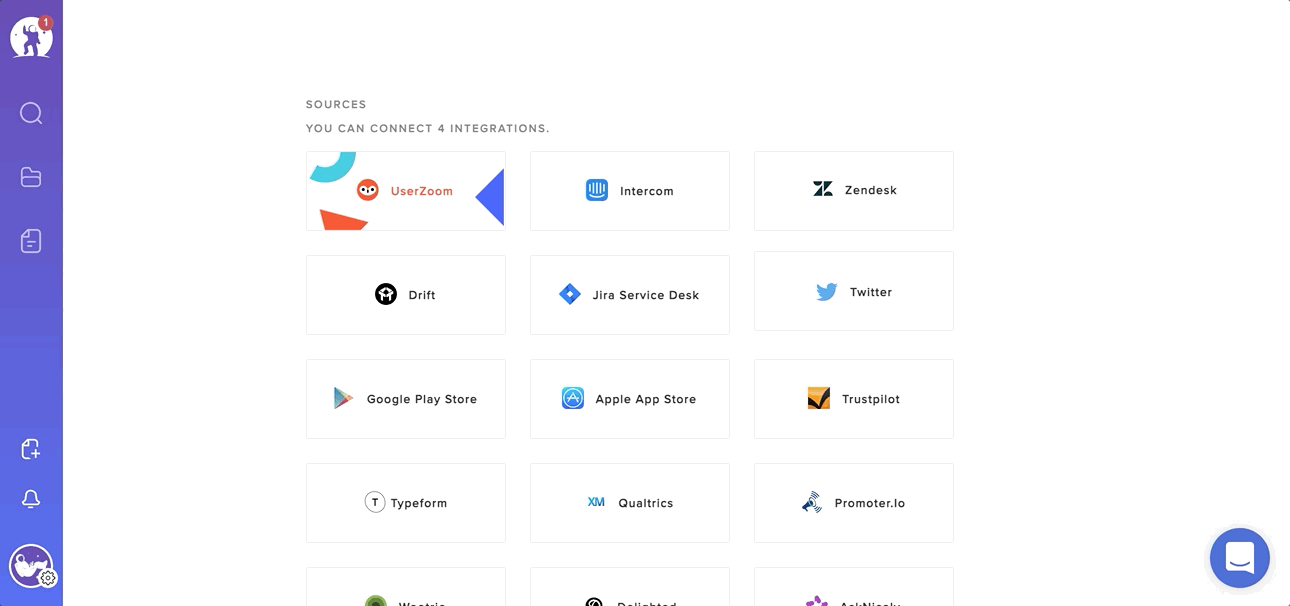Select Google Play Store text
This screenshot has width=1290, height=606.
[422, 399]
